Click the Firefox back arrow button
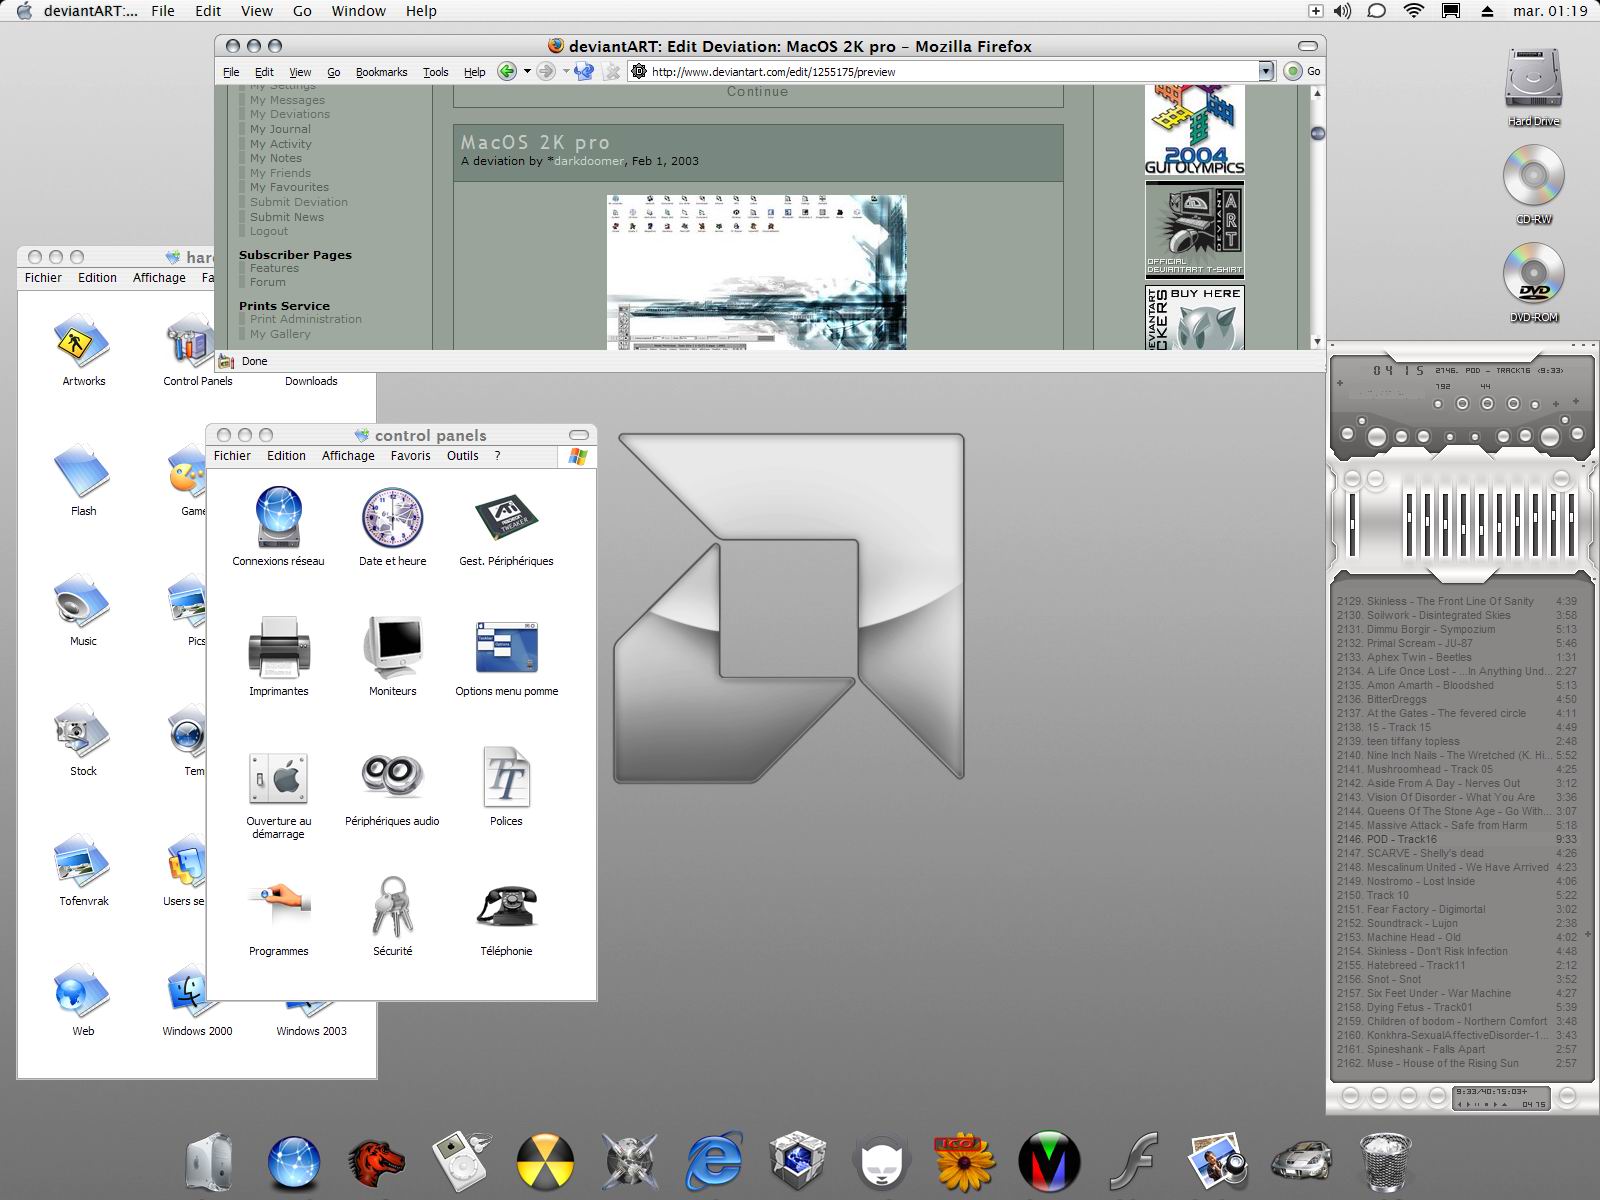 (507, 71)
